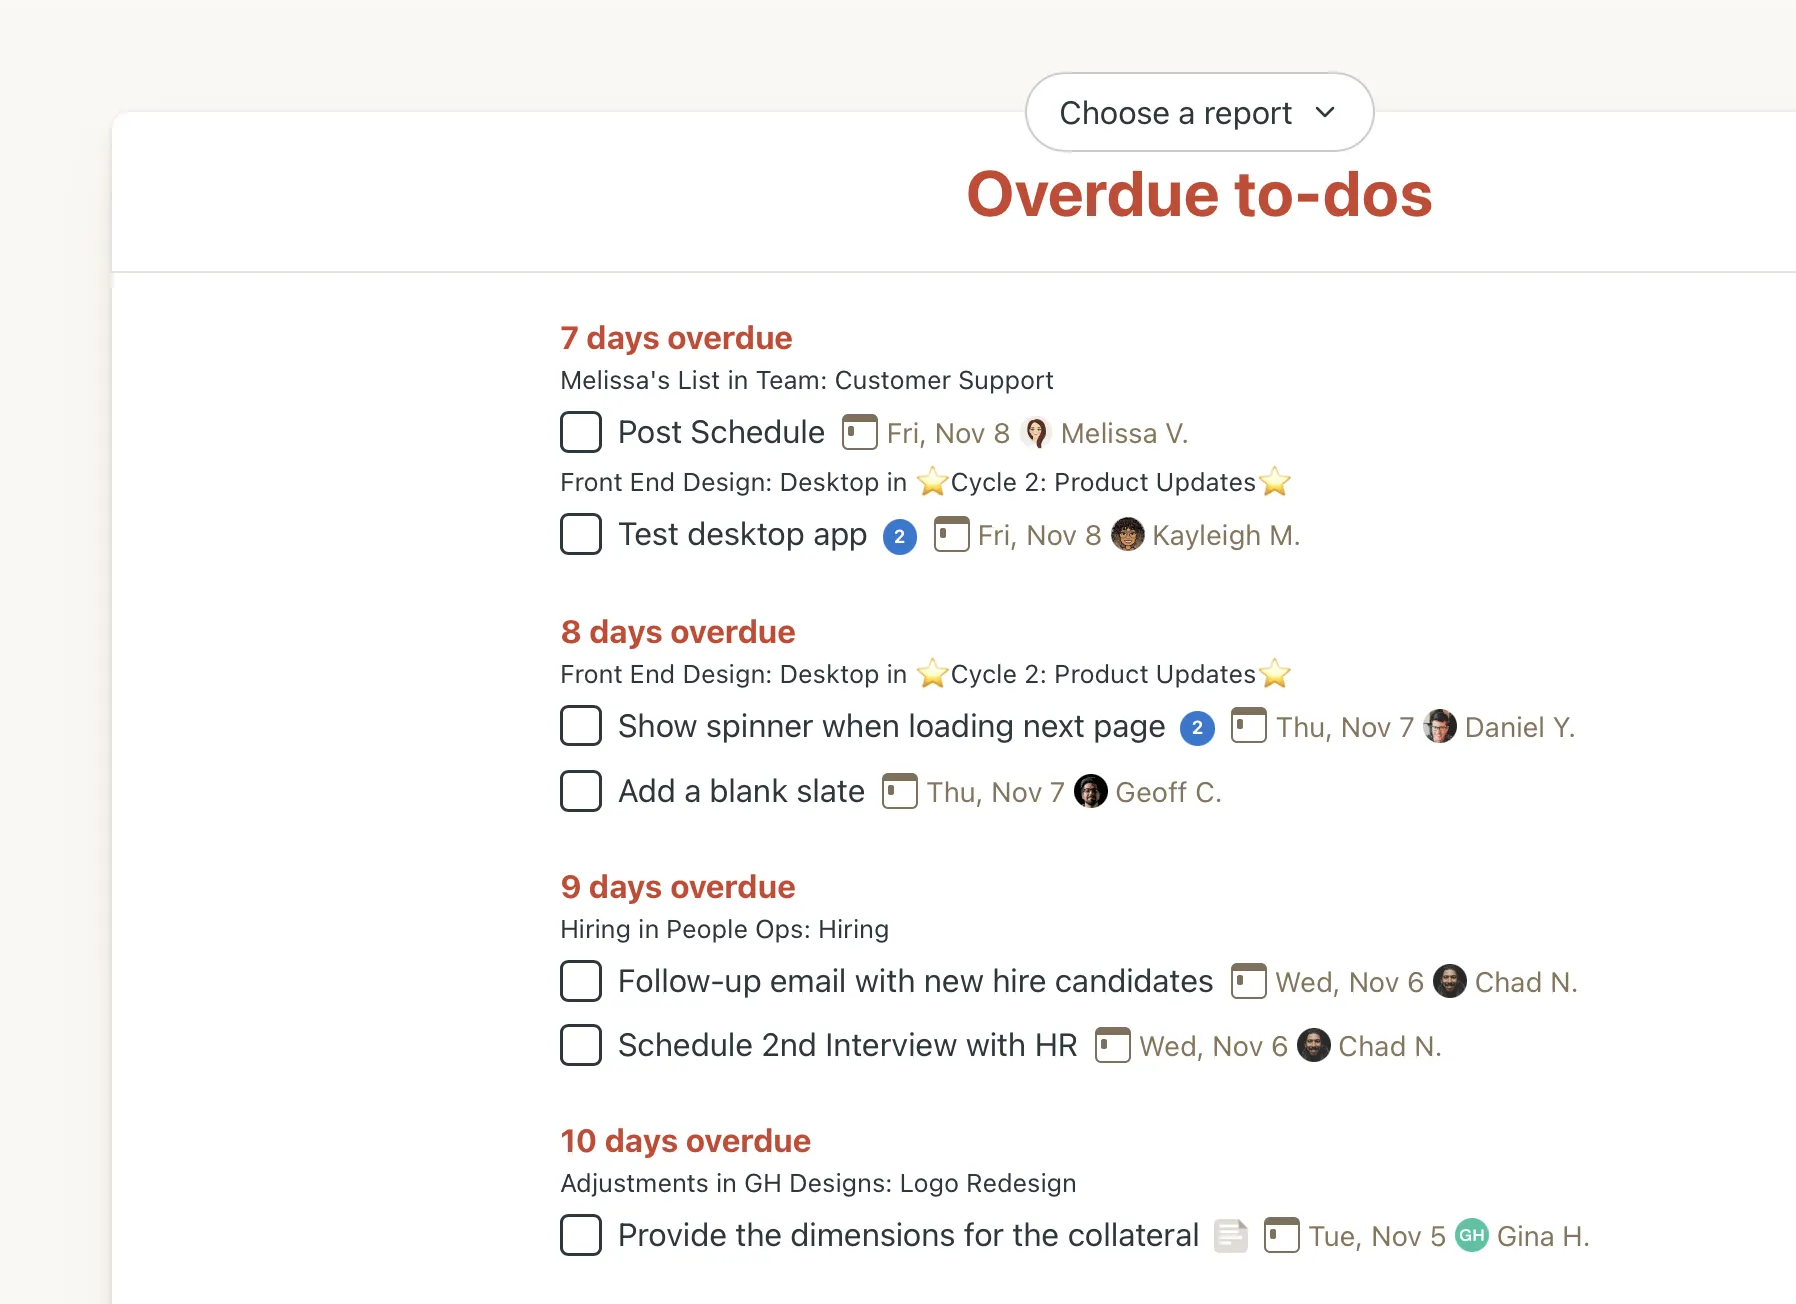Image resolution: width=1796 pixels, height=1304 pixels.
Task: Click Kayleigh M.'s avatar picture
Action: tap(1127, 534)
